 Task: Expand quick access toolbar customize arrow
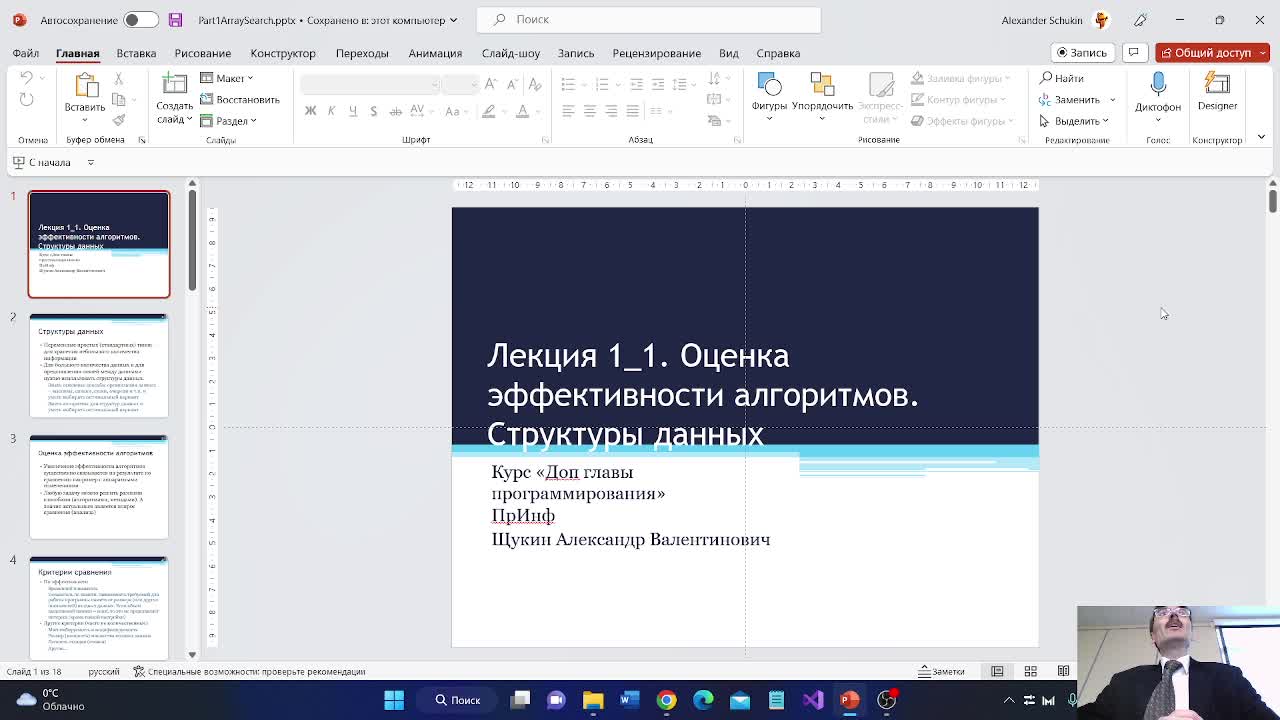[x=90, y=162]
